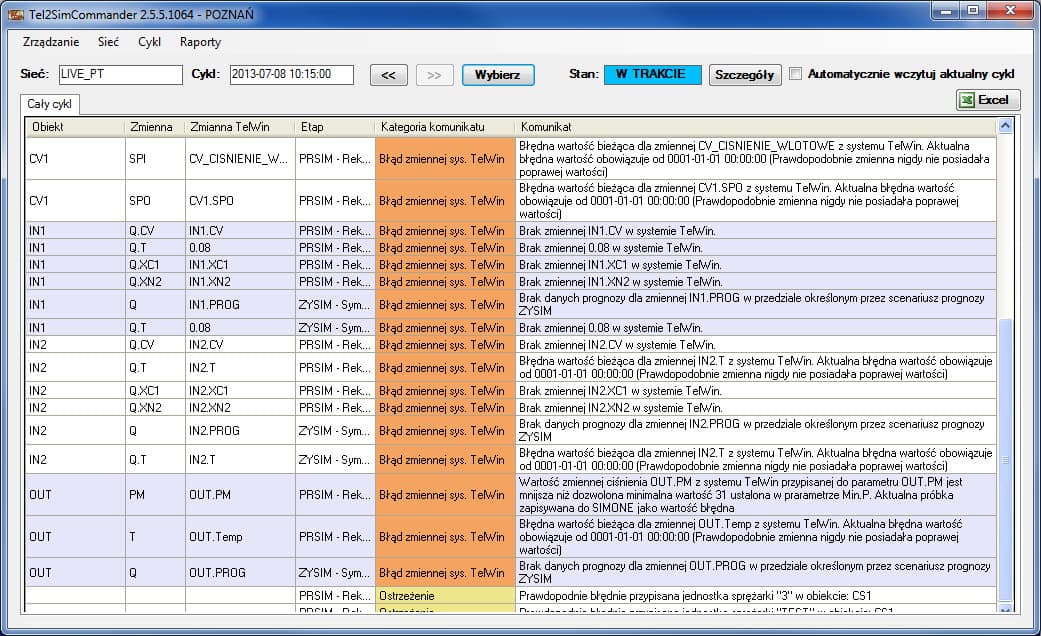
Task: Open the Zrządzanie menu
Action: pyautogui.click(x=50, y=42)
